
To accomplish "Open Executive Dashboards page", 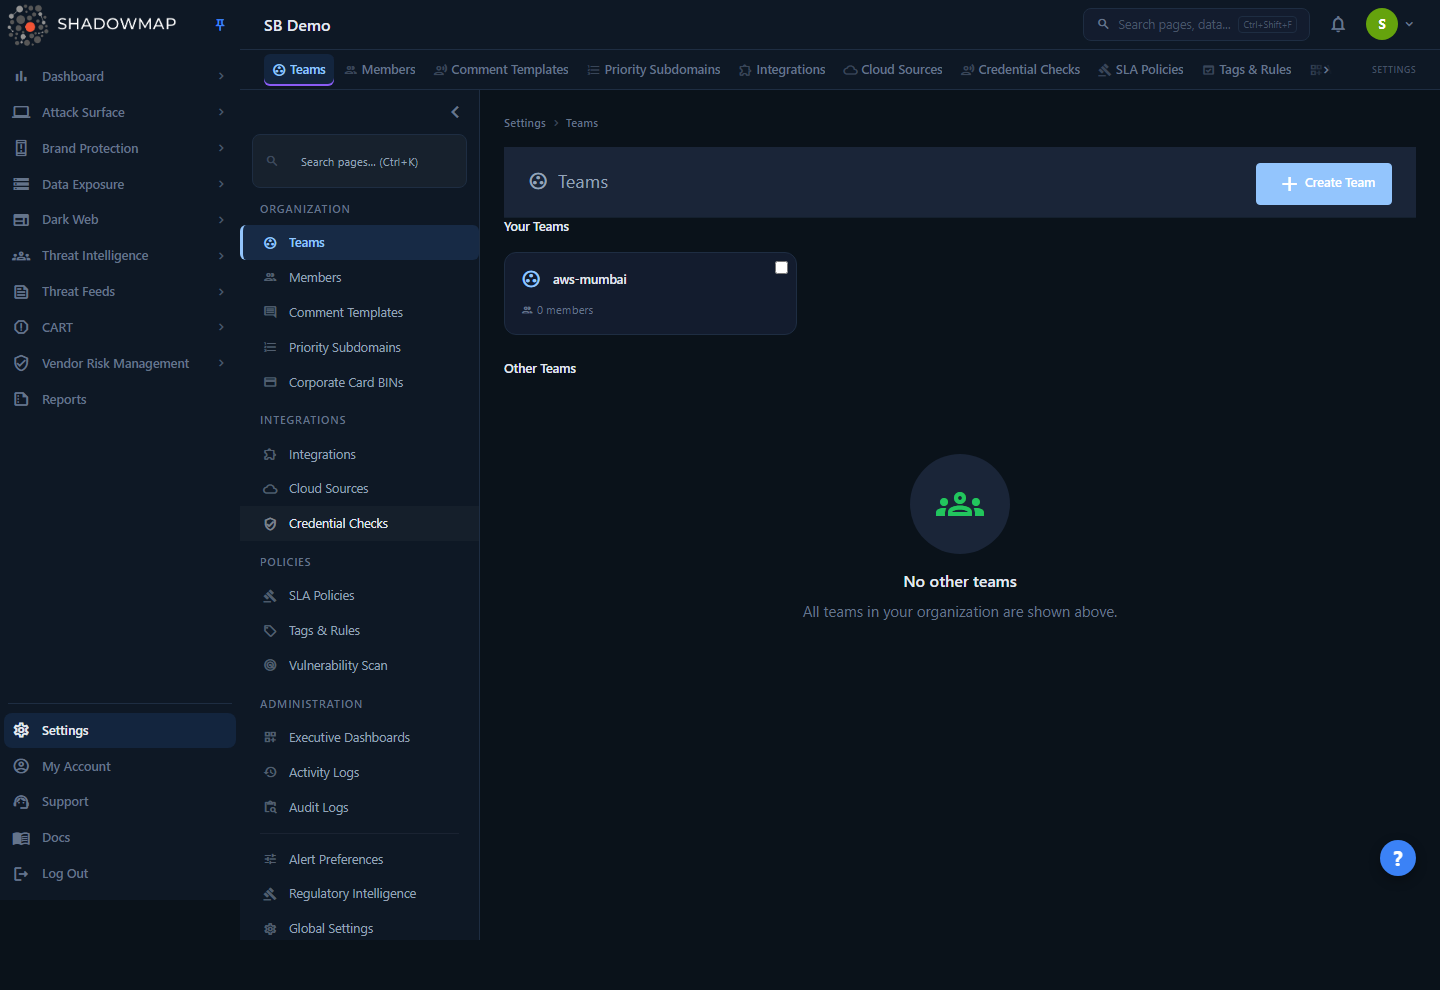I will pyautogui.click(x=360, y=738).
